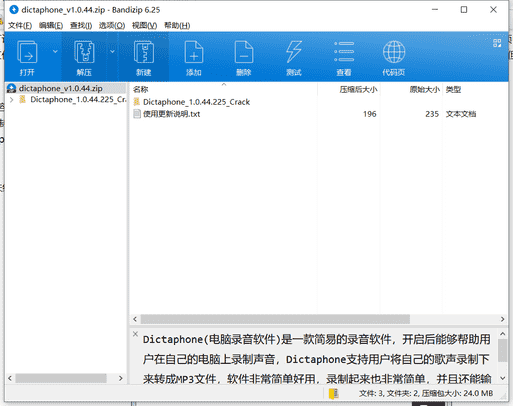Open the 文件(F) menu
513x406 pixels.
20,26
